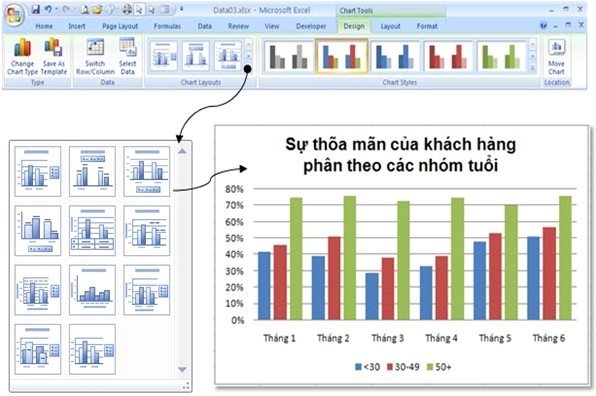The width and height of the screenshot is (596, 396).
Task: Open the Developer tab
Action: [311, 26]
